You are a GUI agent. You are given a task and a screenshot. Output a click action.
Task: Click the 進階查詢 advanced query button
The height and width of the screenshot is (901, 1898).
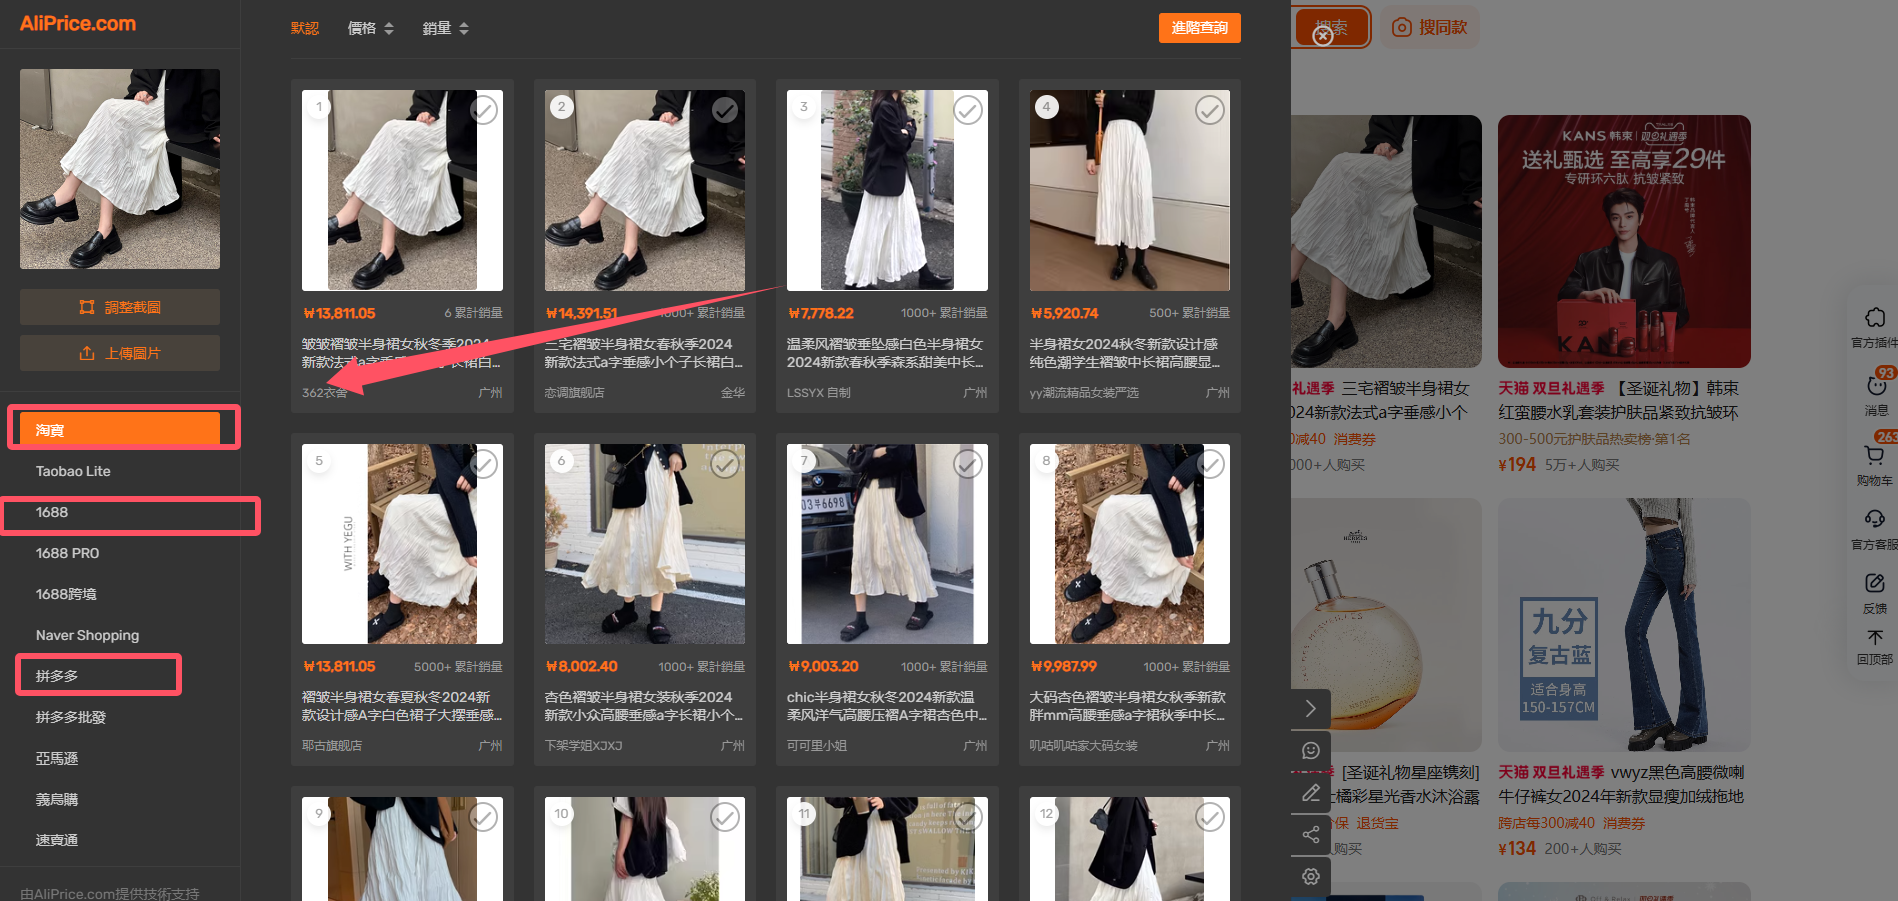click(1200, 28)
